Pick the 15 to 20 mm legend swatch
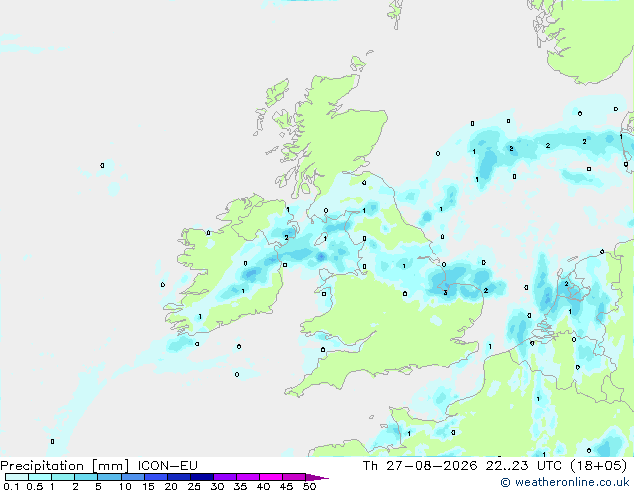 click(x=155, y=477)
